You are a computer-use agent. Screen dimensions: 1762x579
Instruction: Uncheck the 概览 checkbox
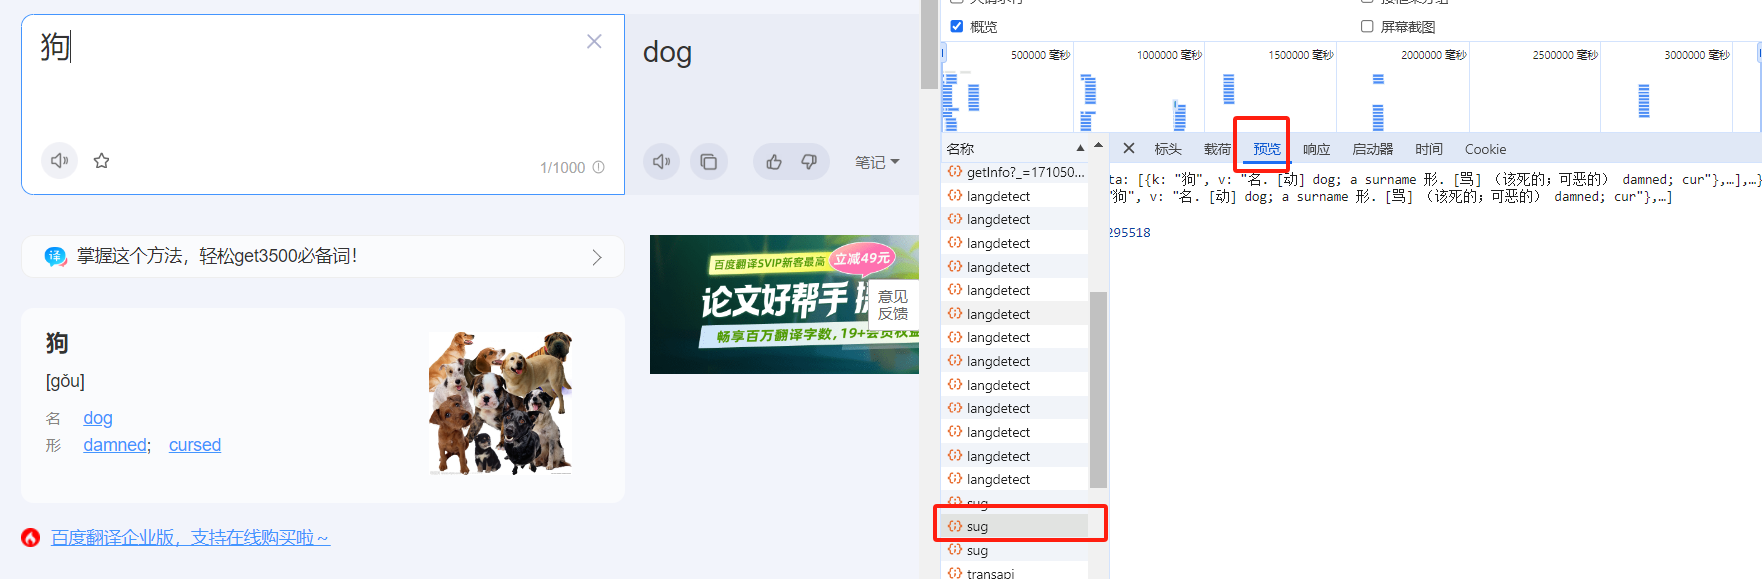pos(957,26)
